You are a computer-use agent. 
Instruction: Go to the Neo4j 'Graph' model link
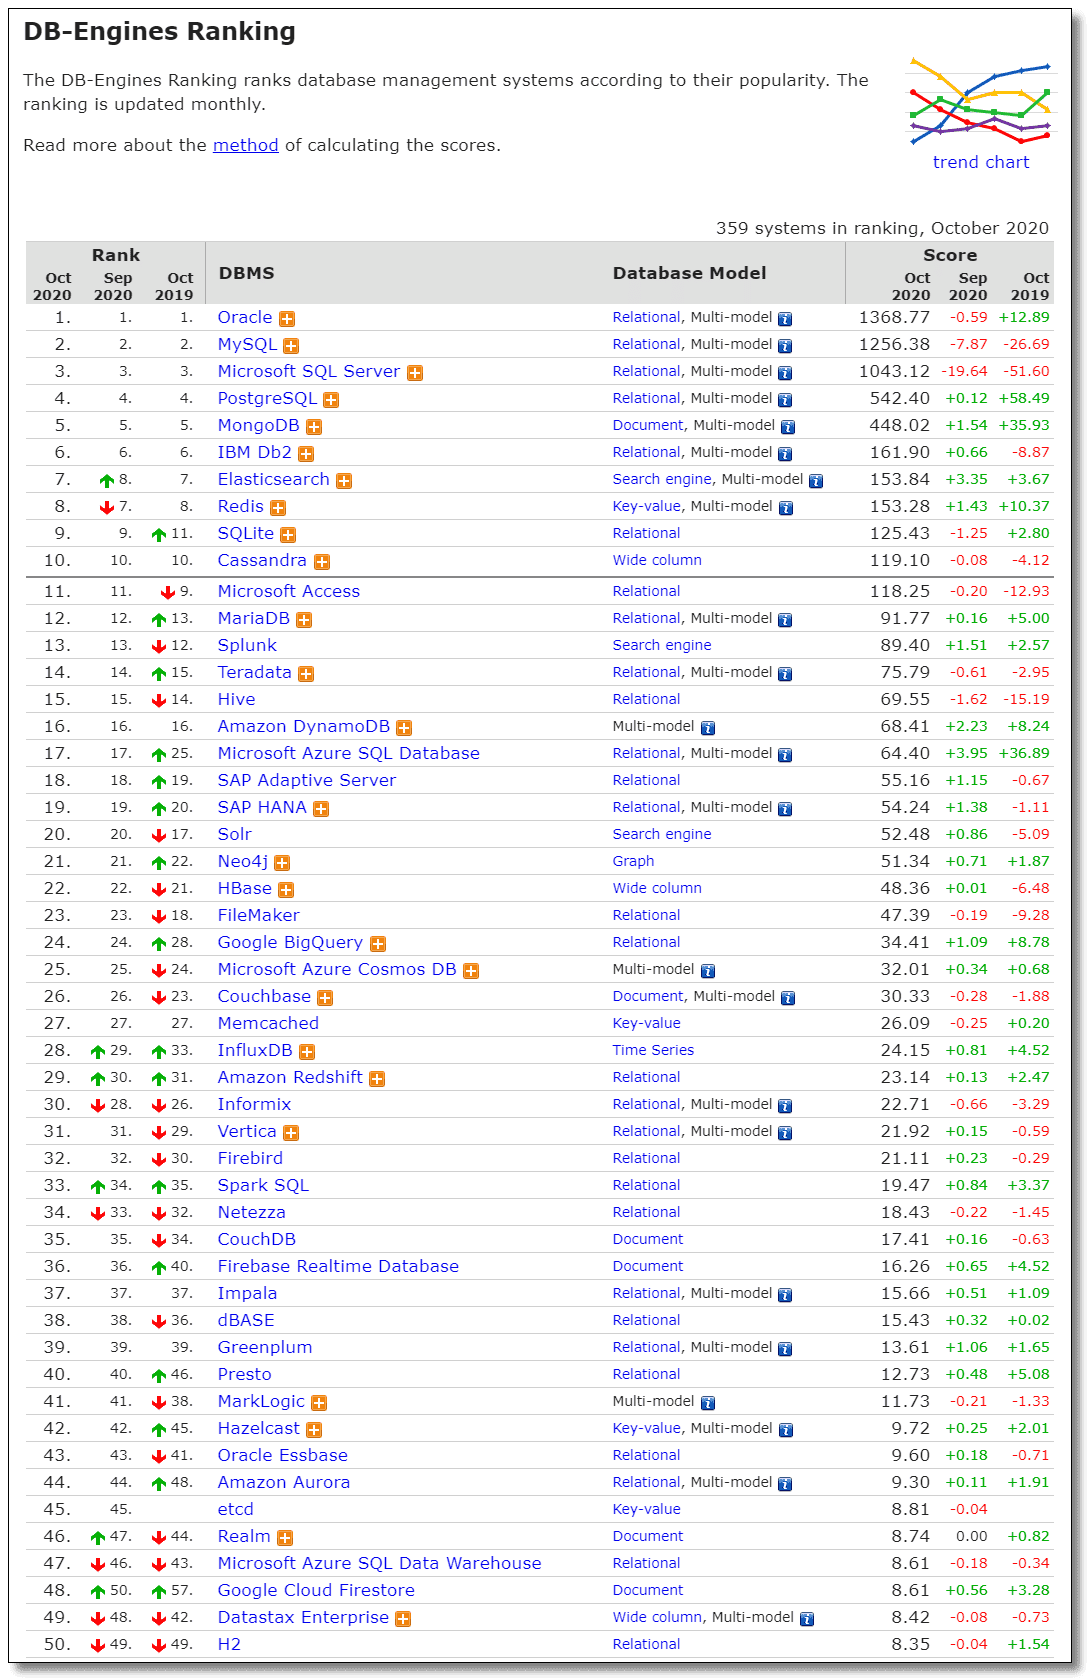click(x=633, y=861)
